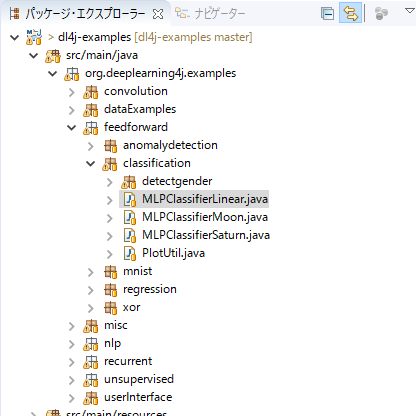Screen dimensions: 416x416
Task: Click the convolution package icon
Action: click(x=91, y=92)
